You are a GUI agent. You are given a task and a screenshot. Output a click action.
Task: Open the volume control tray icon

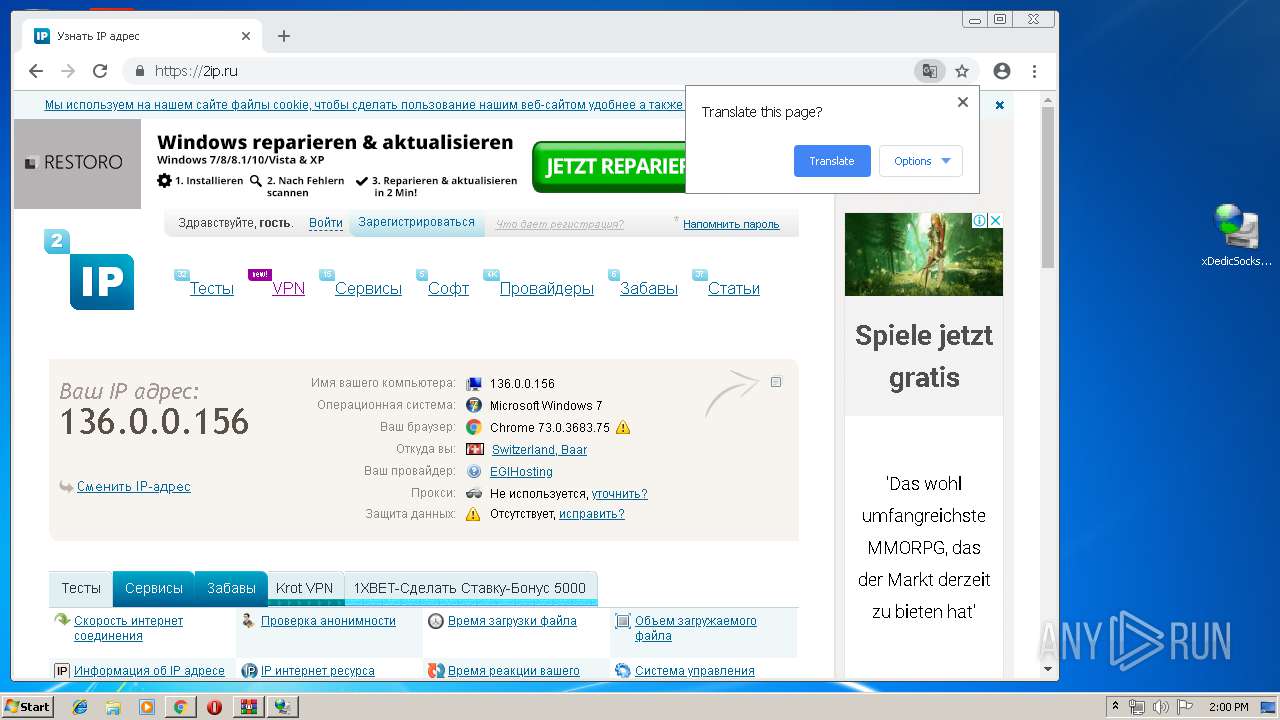coord(1160,707)
